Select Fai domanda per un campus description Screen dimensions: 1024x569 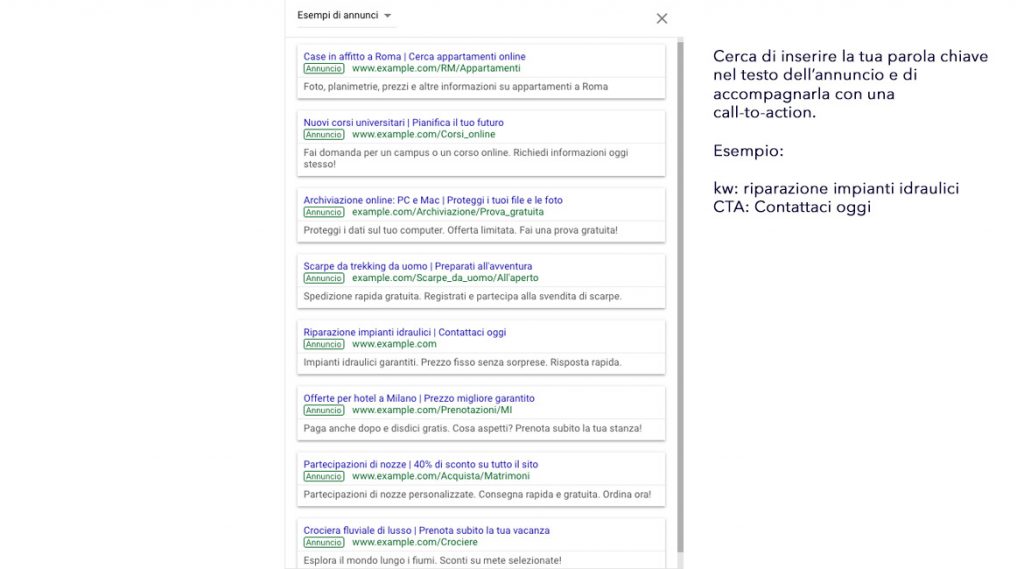click(x=466, y=159)
